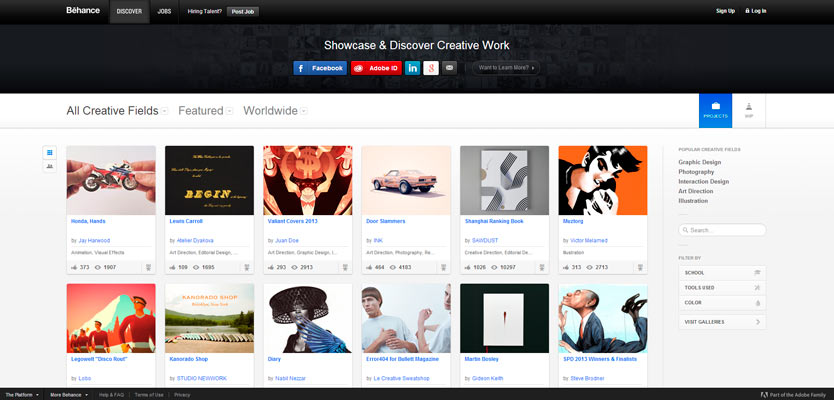Click views eye icon on Lewis Carroll card
This screenshot has width=834, height=400.
click(196, 268)
